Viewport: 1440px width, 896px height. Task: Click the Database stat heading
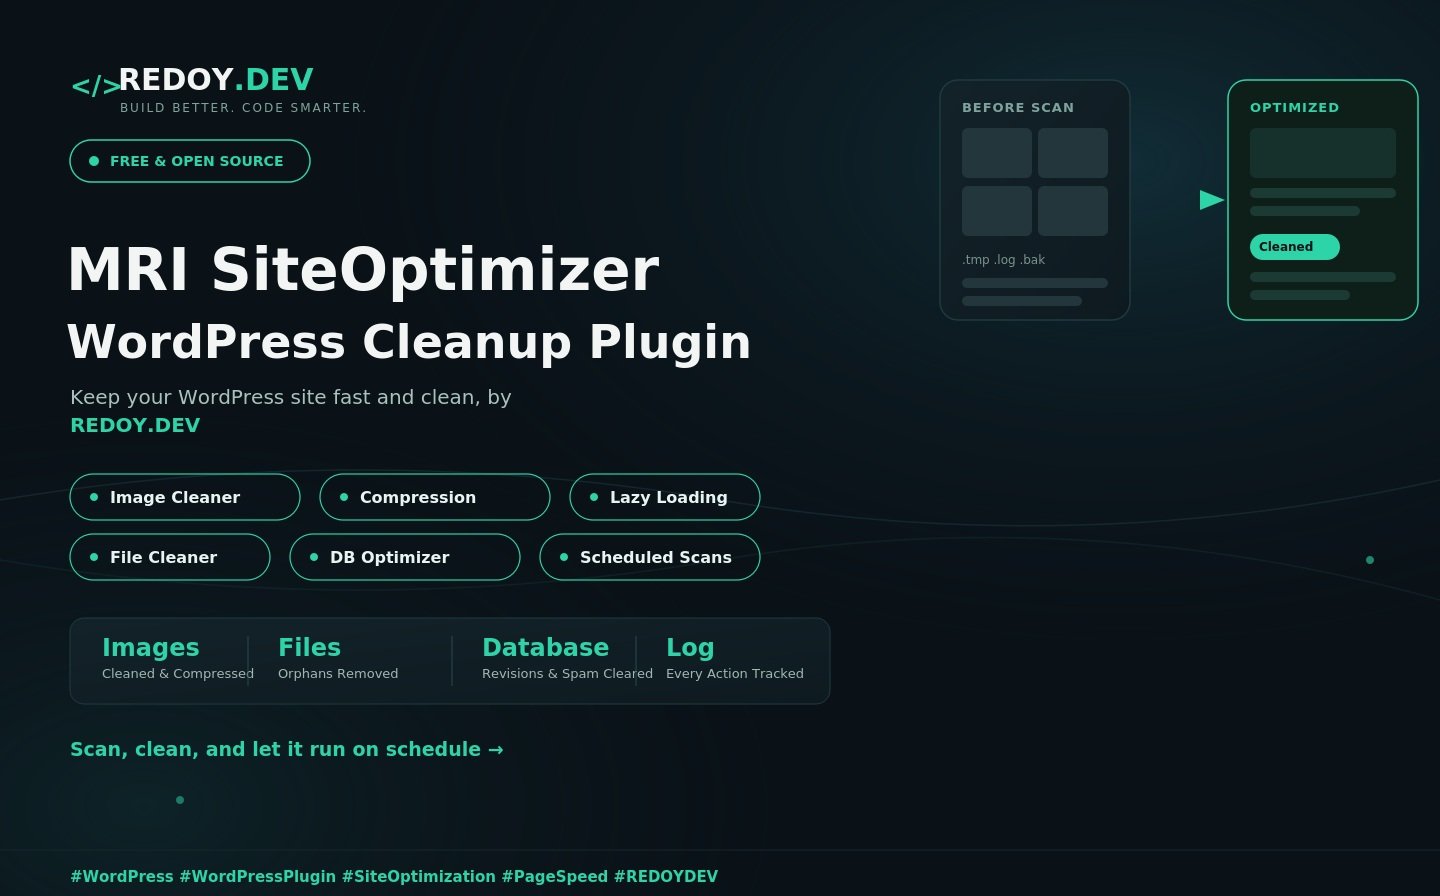point(545,648)
